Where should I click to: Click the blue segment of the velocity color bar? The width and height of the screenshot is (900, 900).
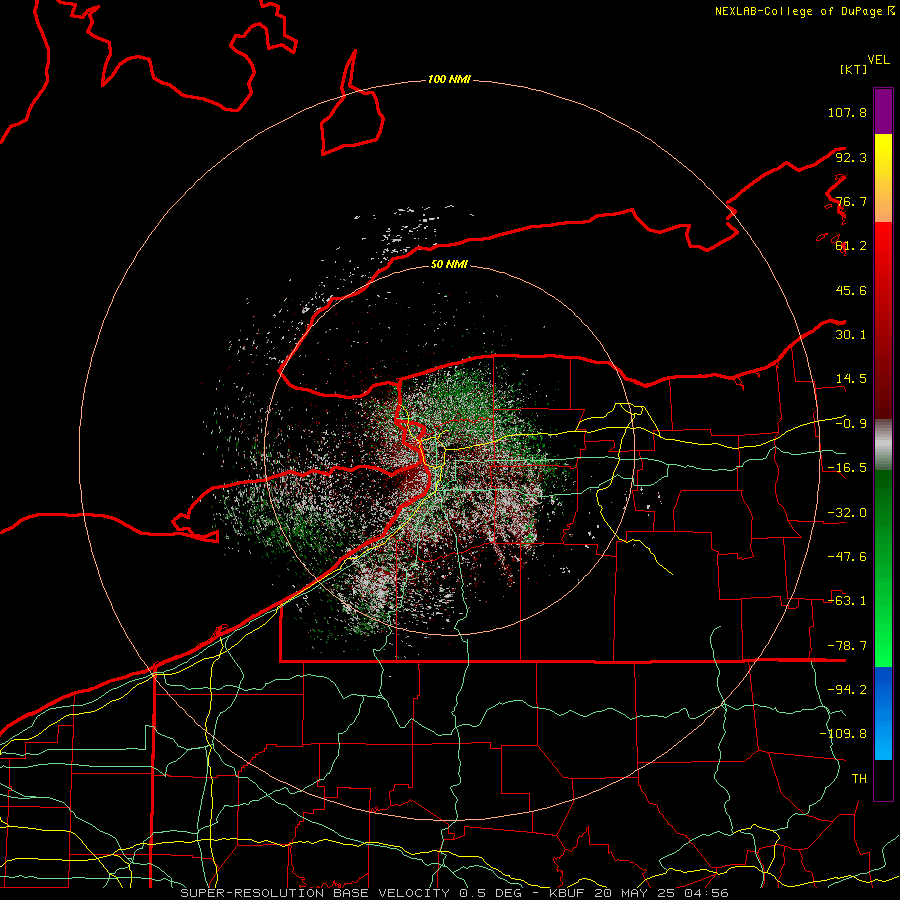coord(883,713)
